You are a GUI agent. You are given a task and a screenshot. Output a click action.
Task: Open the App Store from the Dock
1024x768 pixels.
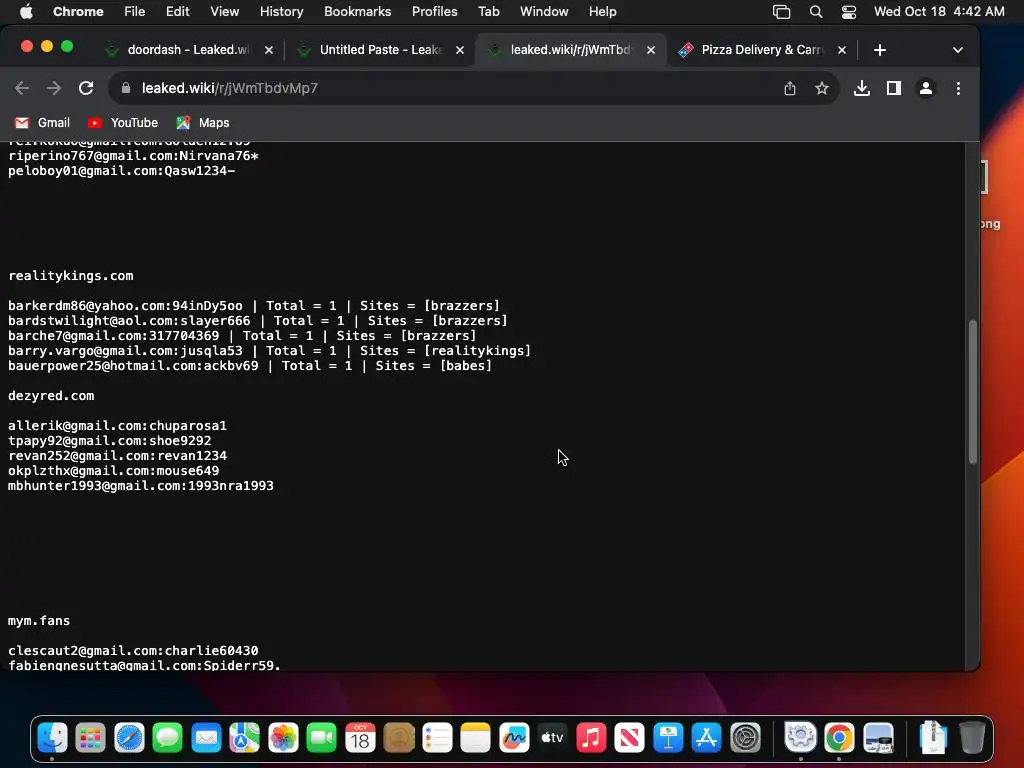click(707, 738)
